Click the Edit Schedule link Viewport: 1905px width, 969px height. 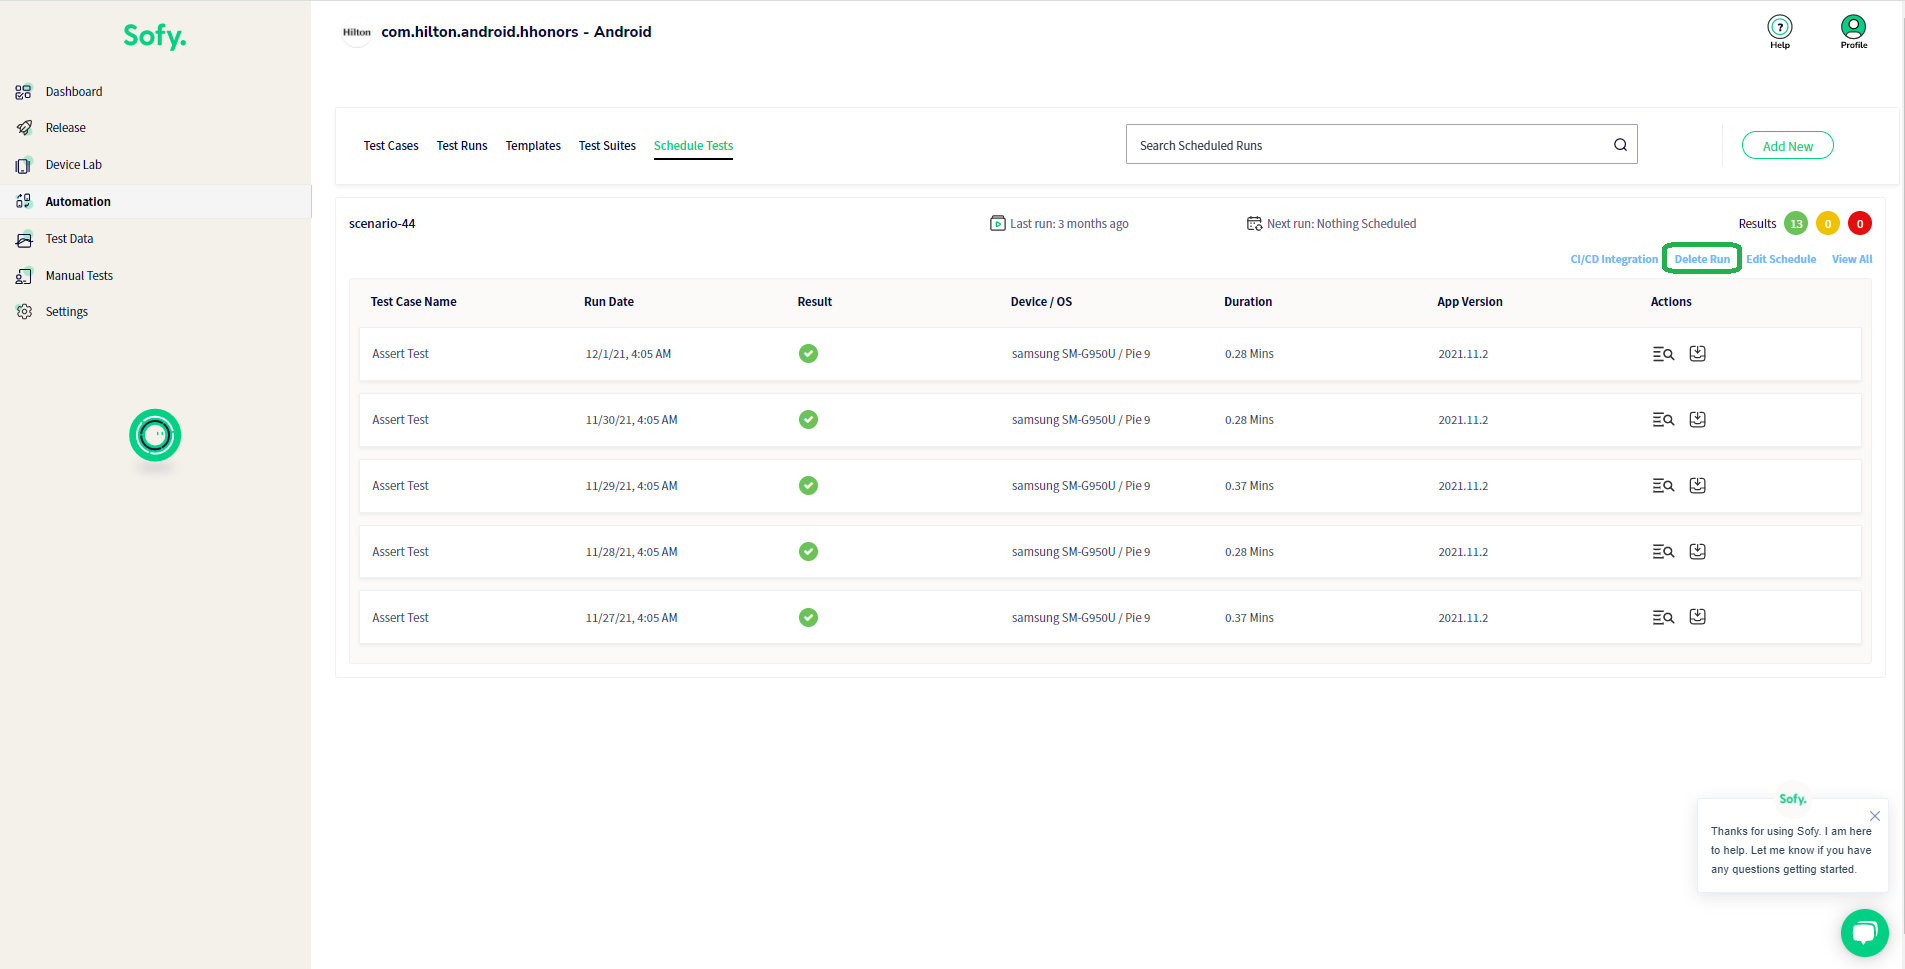point(1781,259)
